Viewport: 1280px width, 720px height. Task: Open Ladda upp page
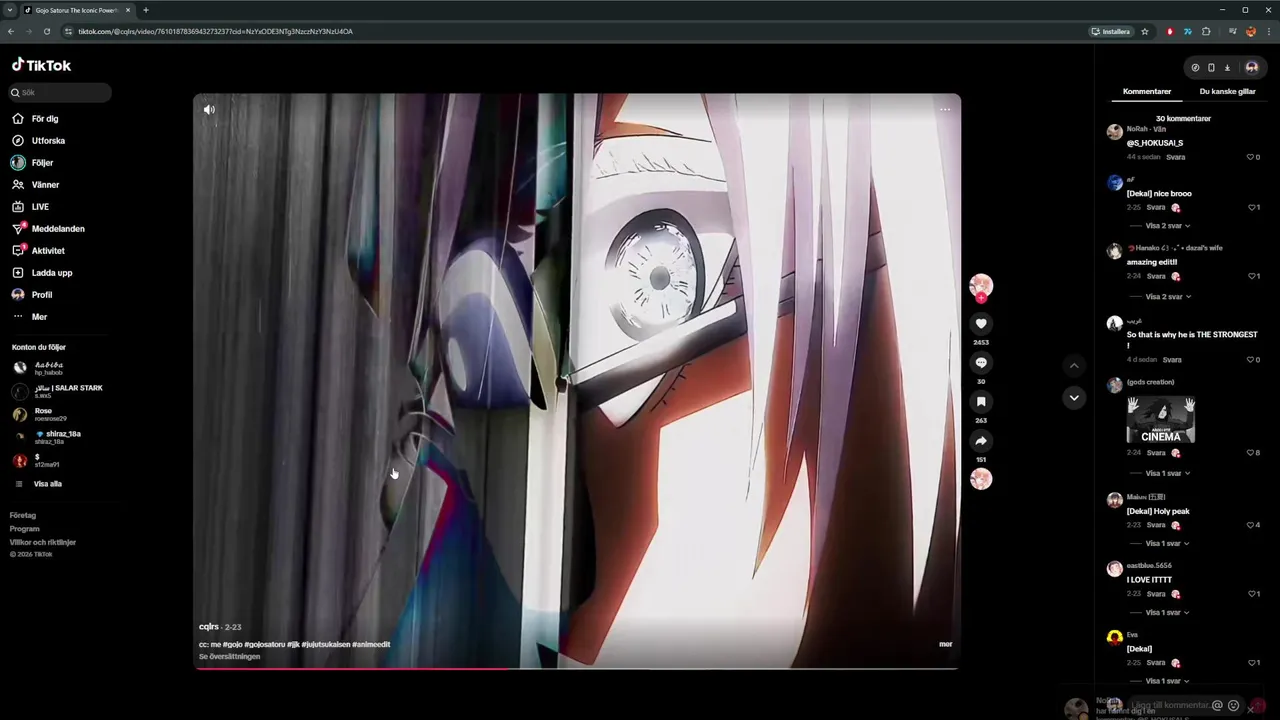pyautogui.click(x=42, y=273)
